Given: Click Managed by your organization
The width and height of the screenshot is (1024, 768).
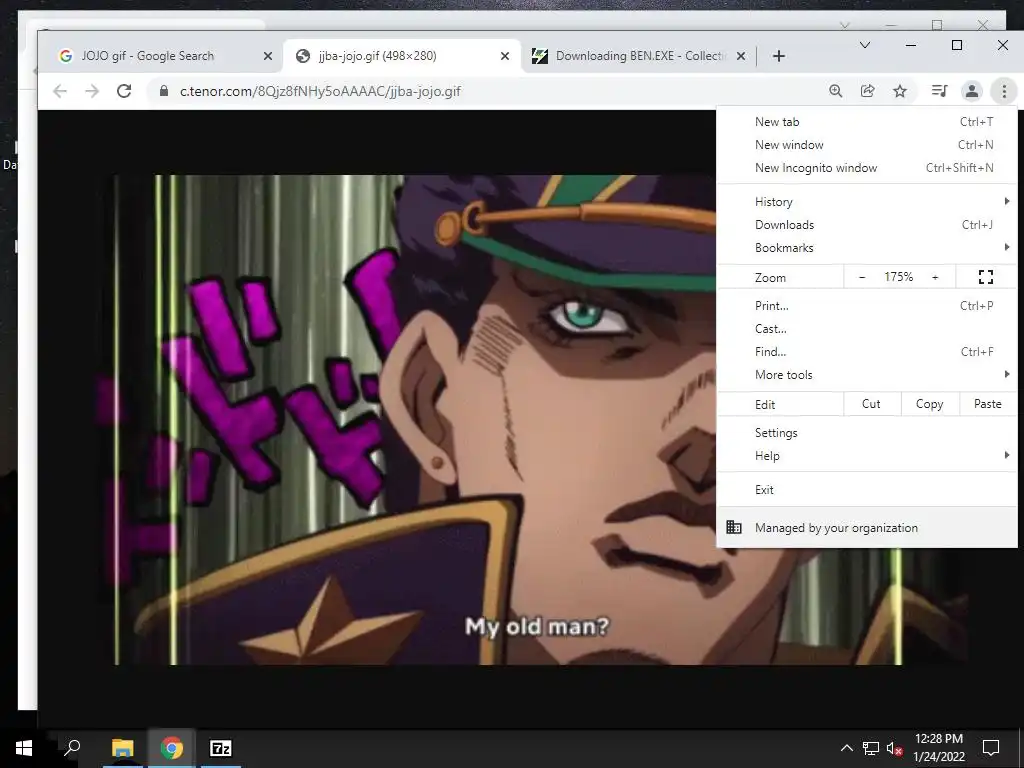Looking at the screenshot, I should coord(867,528).
